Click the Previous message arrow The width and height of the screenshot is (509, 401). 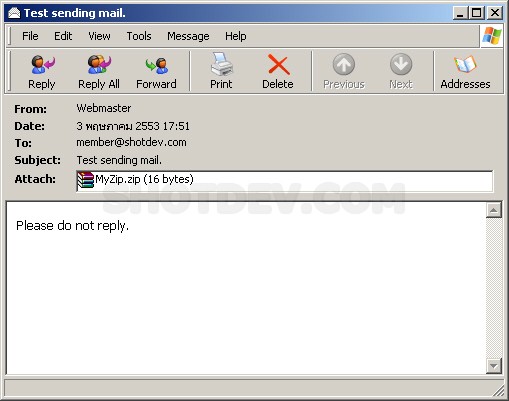coord(344,65)
